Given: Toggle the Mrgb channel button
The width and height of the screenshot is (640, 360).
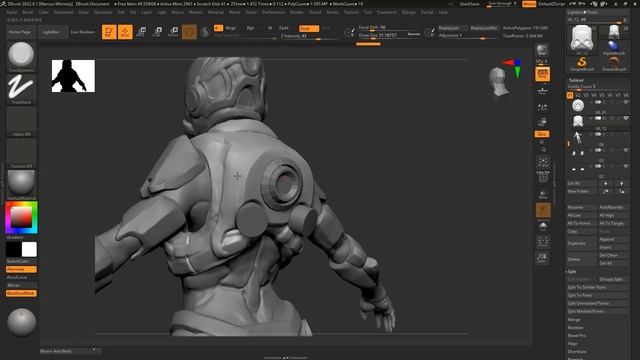Looking at the screenshot, I should click(230, 28).
